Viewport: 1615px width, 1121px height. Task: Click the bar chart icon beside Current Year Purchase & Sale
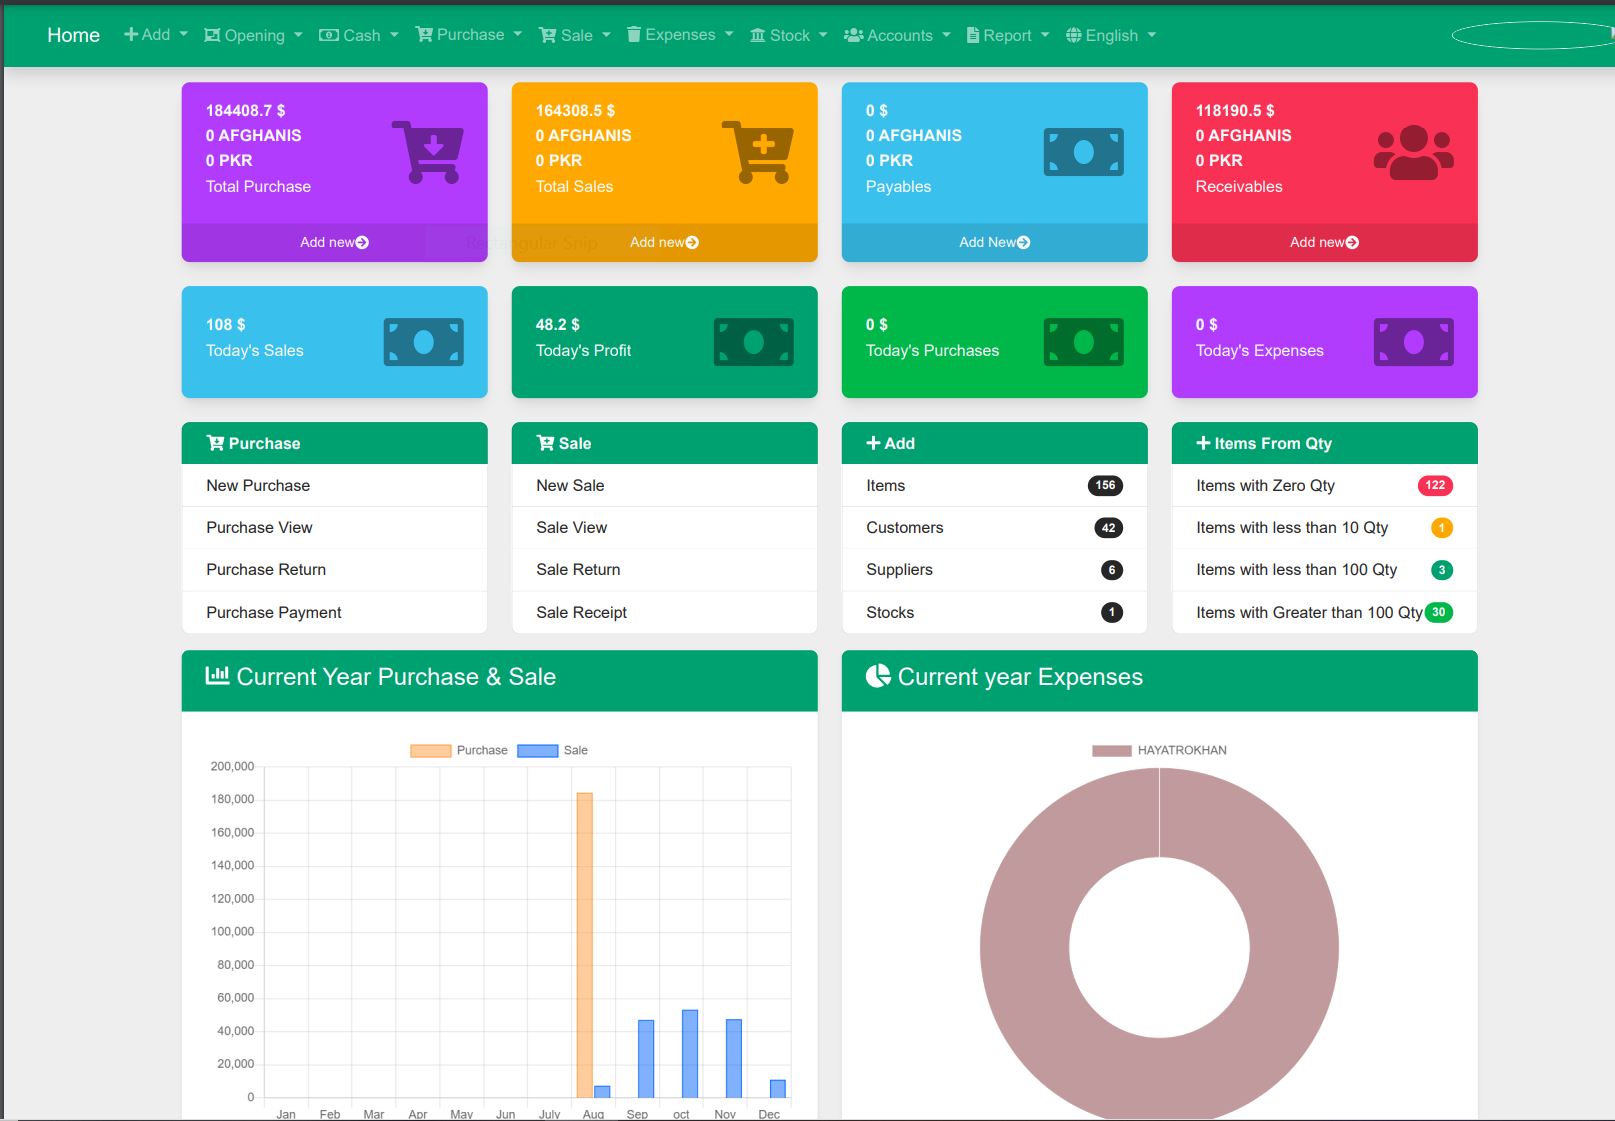pos(217,676)
